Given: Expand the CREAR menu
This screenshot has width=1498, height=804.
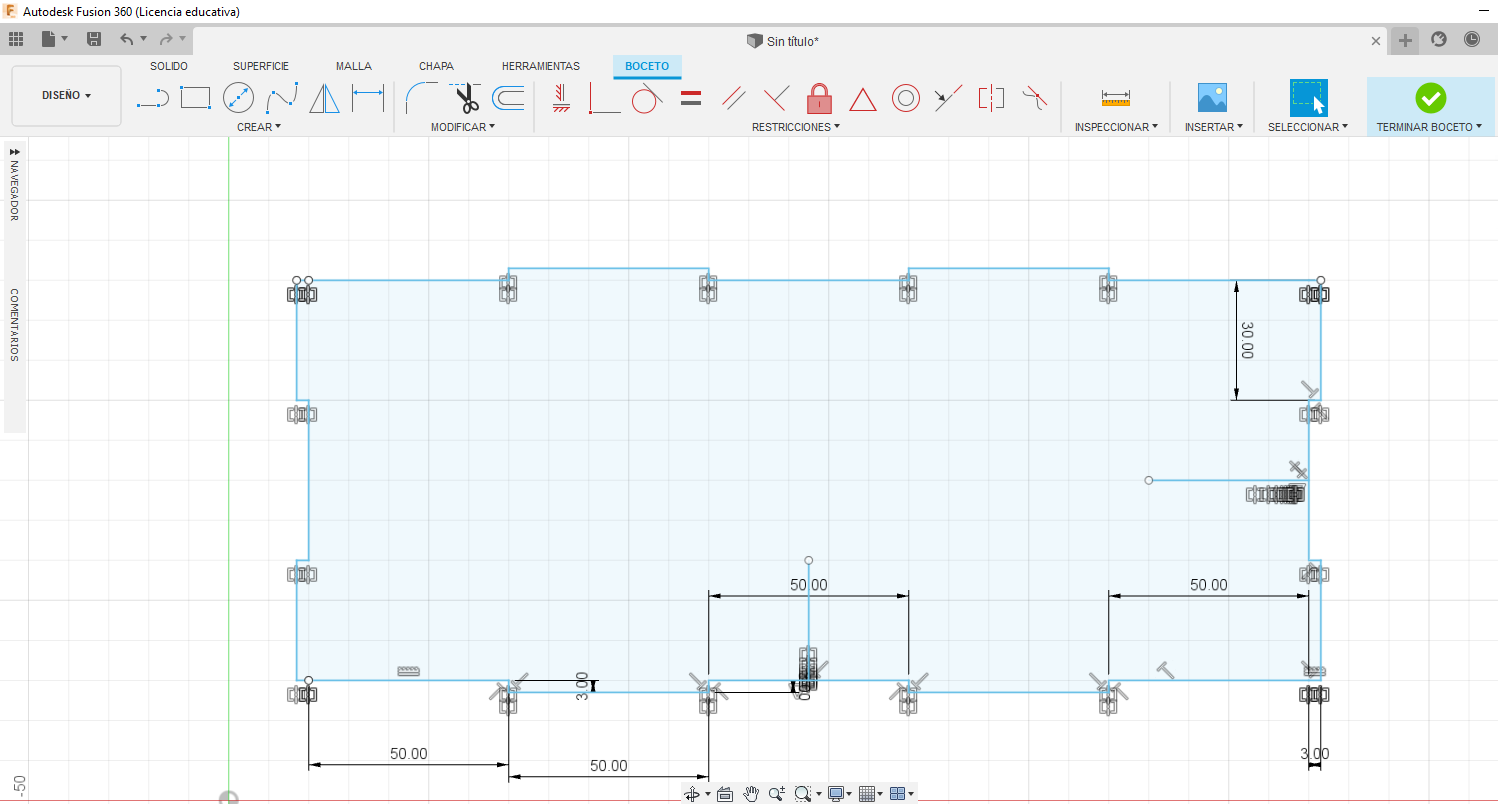Looking at the screenshot, I should pyautogui.click(x=259, y=127).
